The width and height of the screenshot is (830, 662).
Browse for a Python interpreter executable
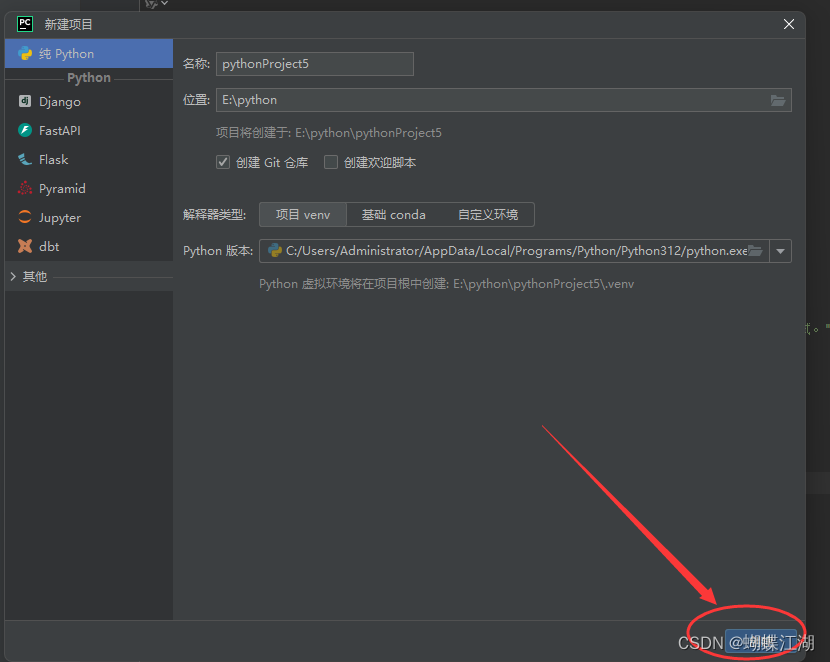[x=756, y=251]
